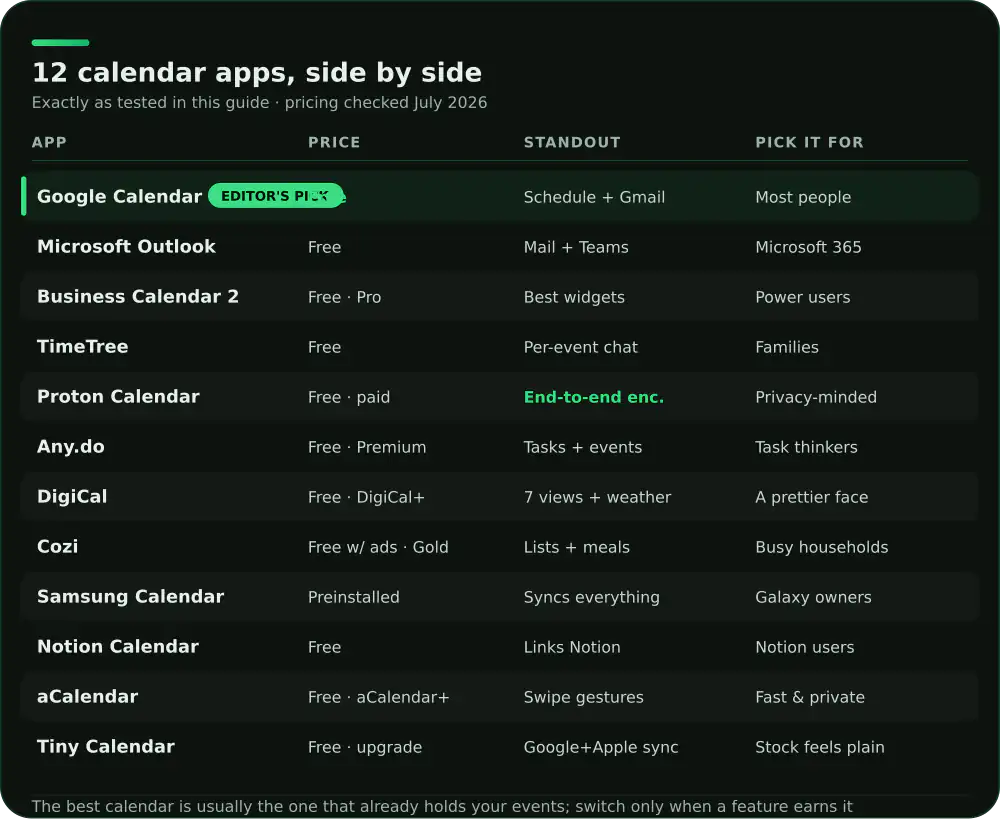Click the Cozi app name
Viewport: 1000px width, 819px height.
[57, 547]
